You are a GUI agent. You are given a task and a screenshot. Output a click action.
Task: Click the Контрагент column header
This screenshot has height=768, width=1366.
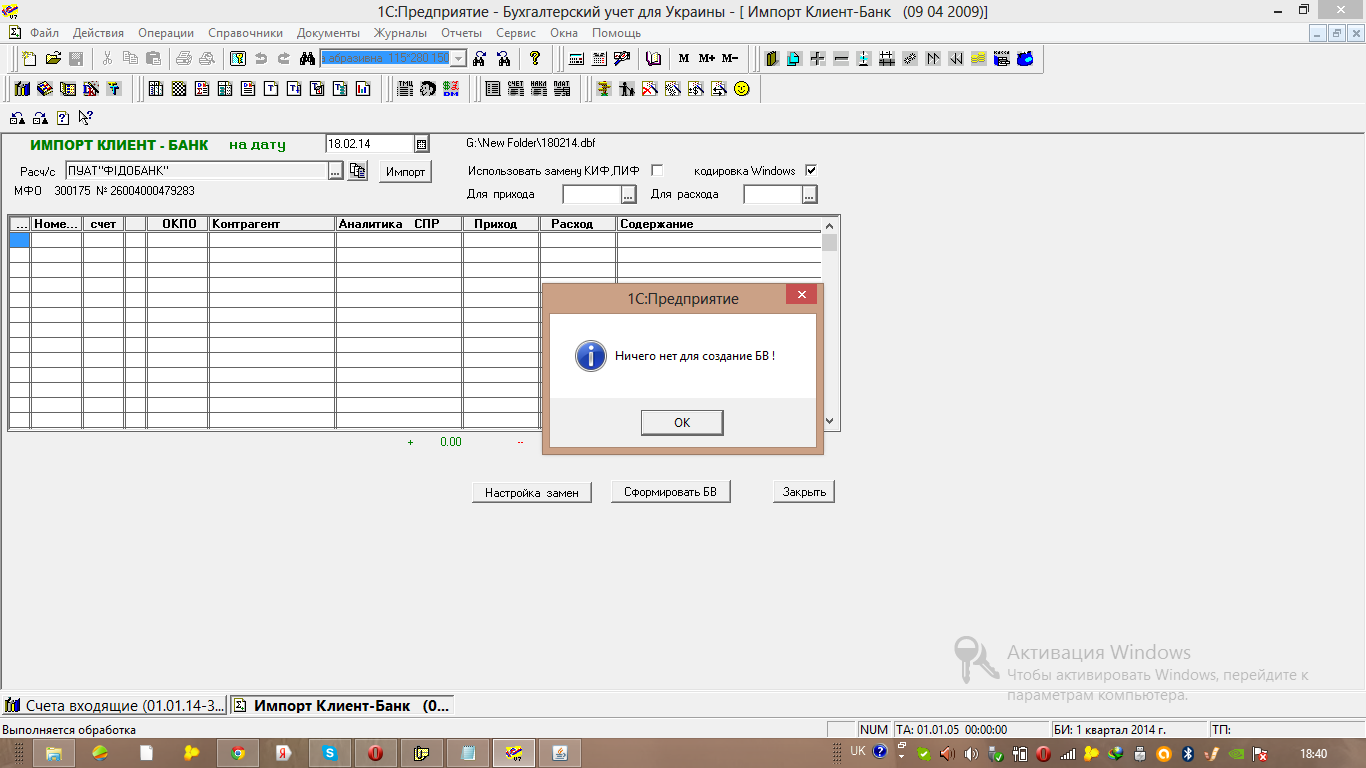click(272, 224)
